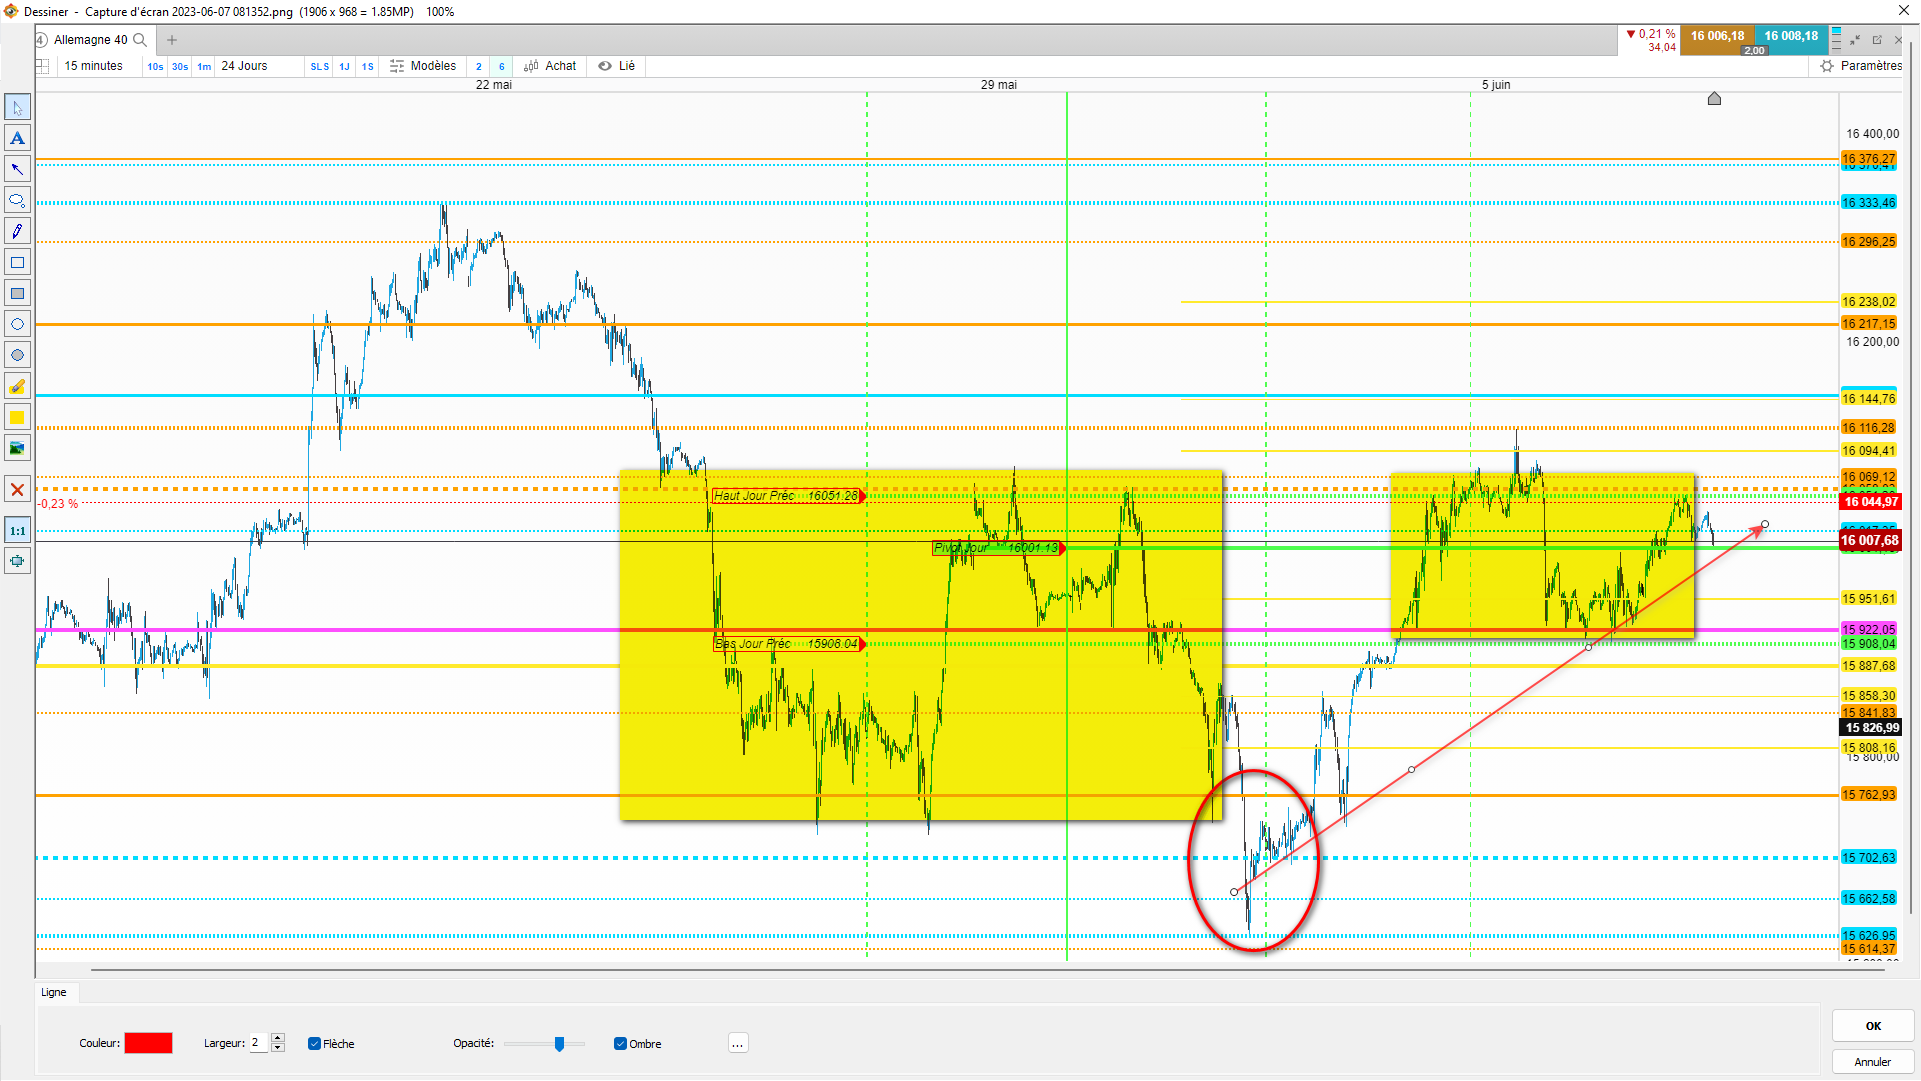Select the arrow drawing tool
This screenshot has width=1921, height=1081.
tap(17, 169)
